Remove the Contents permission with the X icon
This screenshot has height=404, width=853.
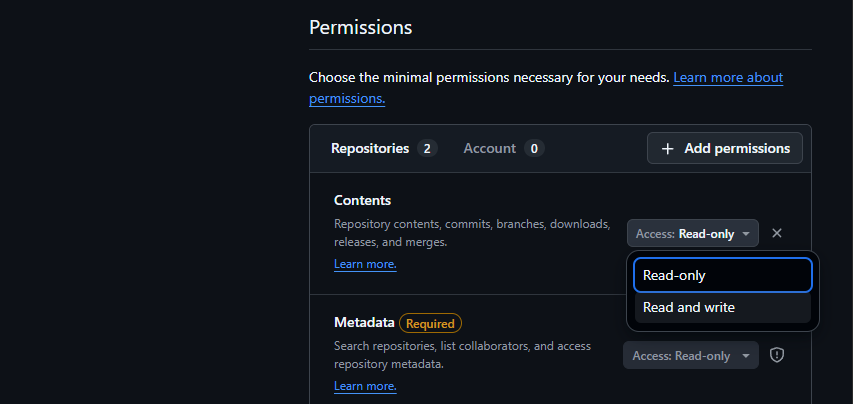[x=777, y=233]
